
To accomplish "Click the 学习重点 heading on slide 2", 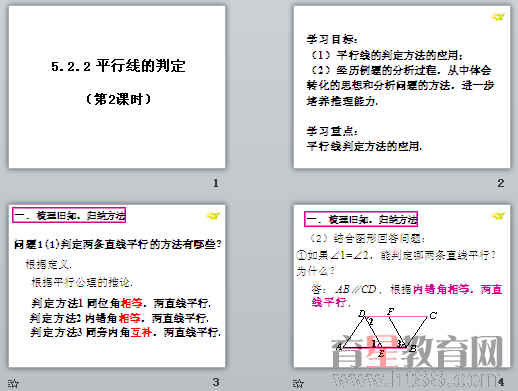I will pyautogui.click(x=332, y=131).
